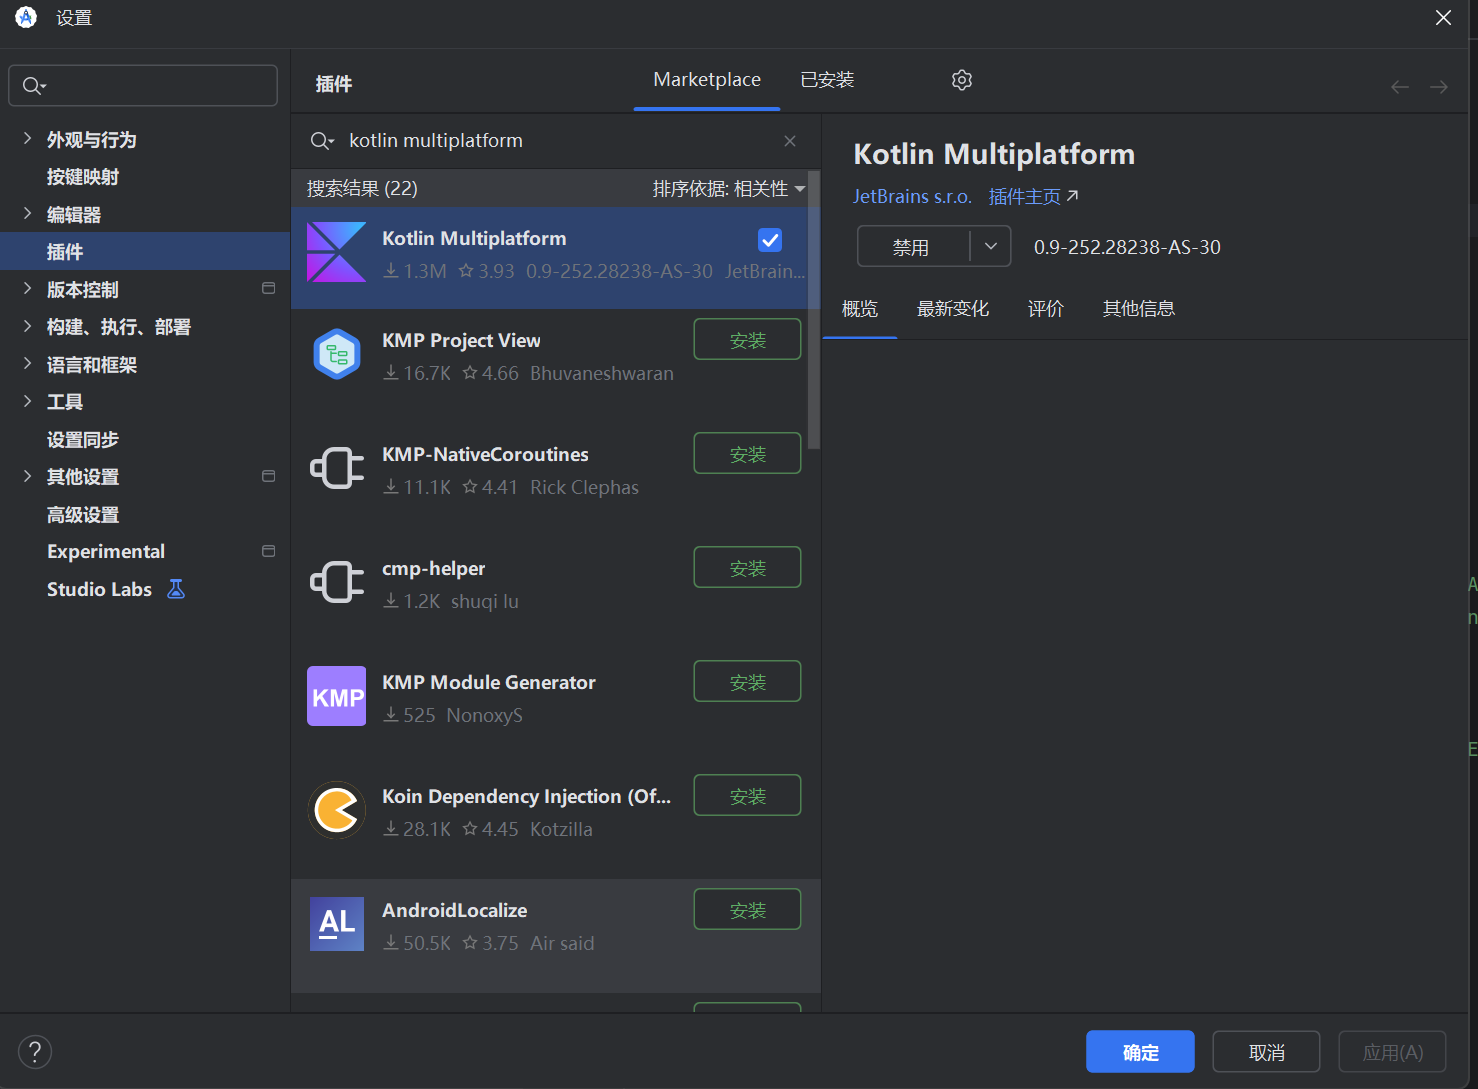Expand the 工具 settings group
The width and height of the screenshot is (1478, 1089).
[x=27, y=401]
